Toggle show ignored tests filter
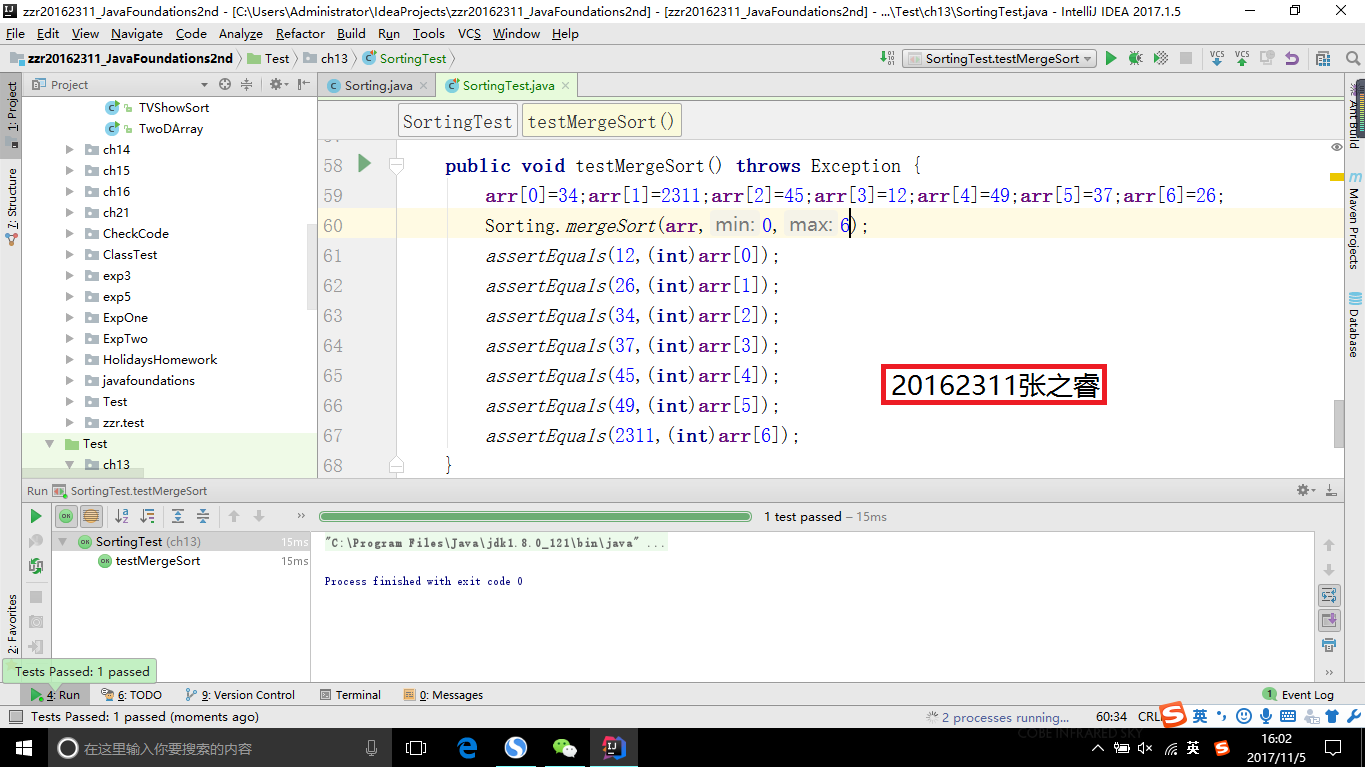Screen dimensions: 1365x767 (91, 516)
